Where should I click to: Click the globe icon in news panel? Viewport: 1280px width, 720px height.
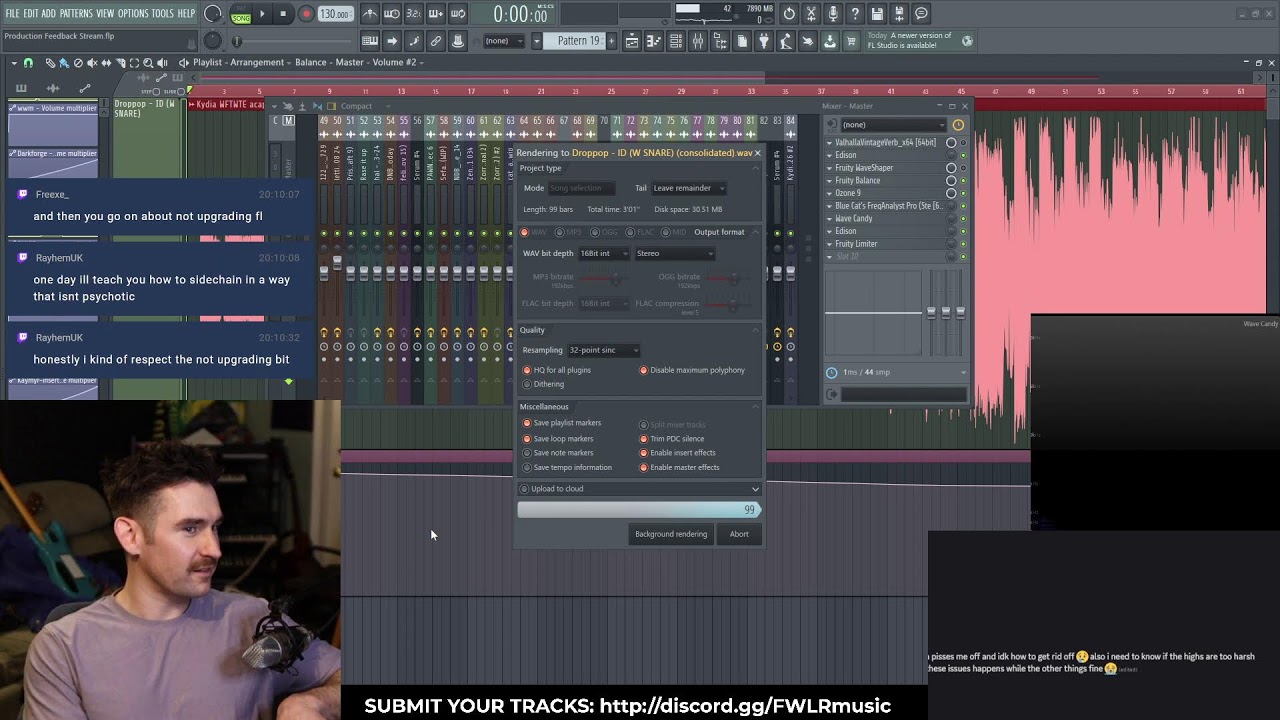click(967, 41)
